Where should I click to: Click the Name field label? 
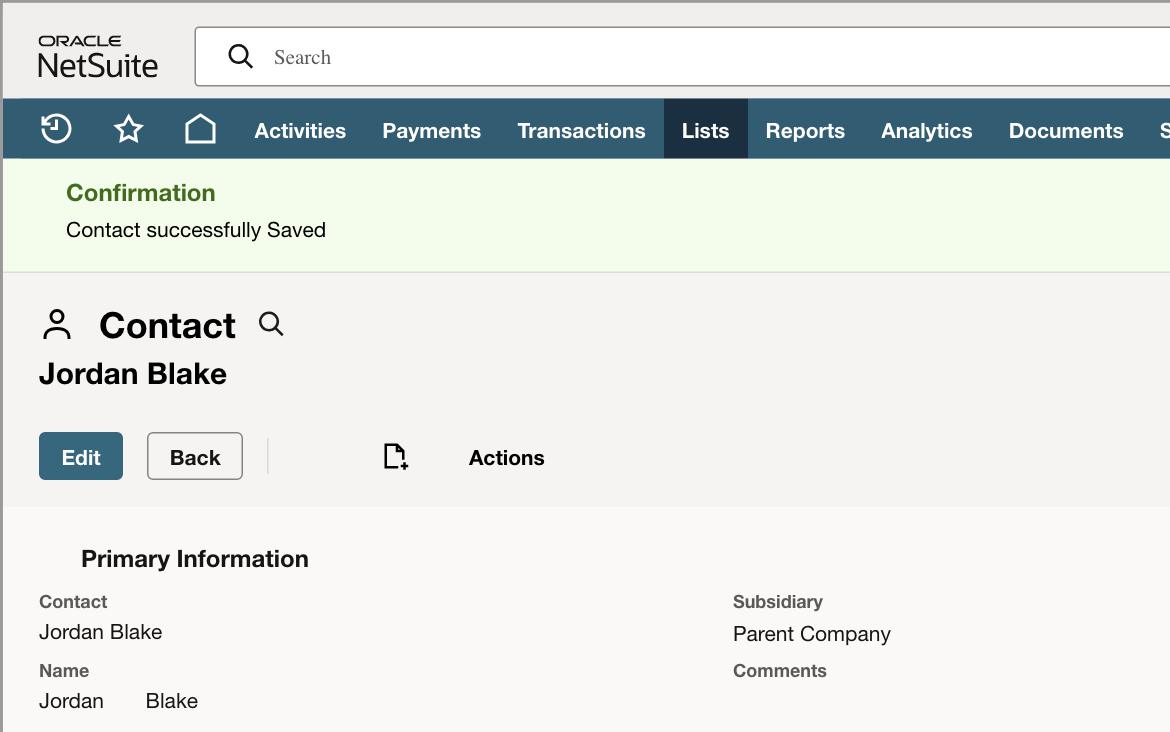point(64,671)
